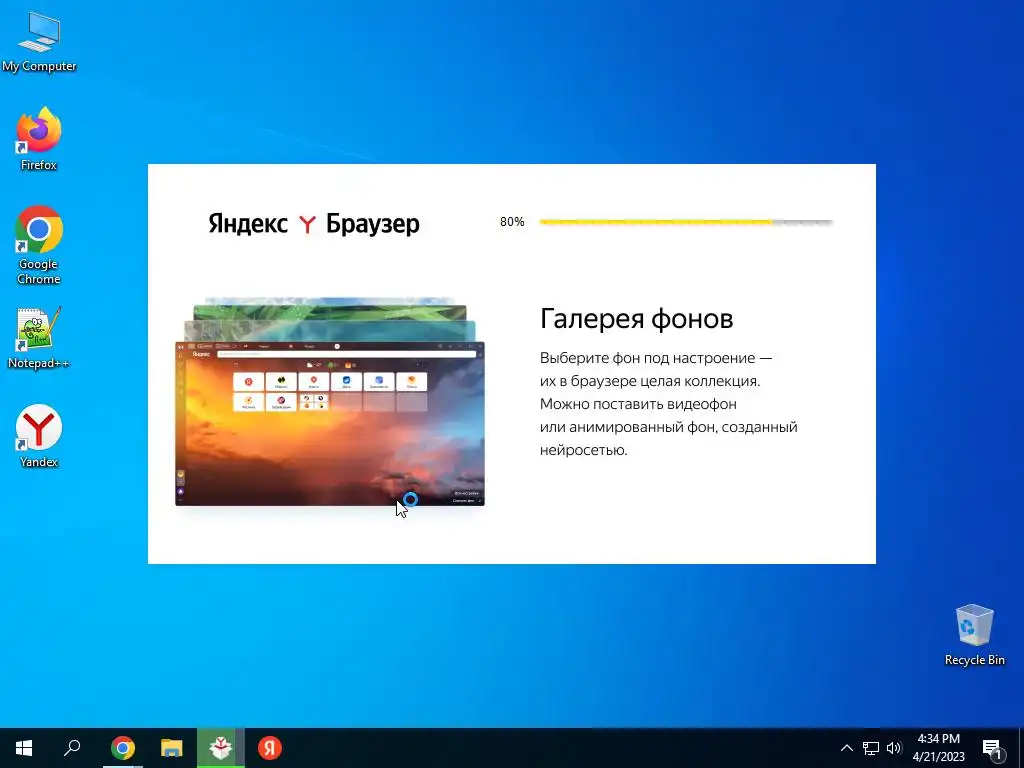Image resolution: width=1024 pixels, height=768 pixels.
Task: Open File Explorer from the taskbar
Action: pyautogui.click(x=172, y=748)
